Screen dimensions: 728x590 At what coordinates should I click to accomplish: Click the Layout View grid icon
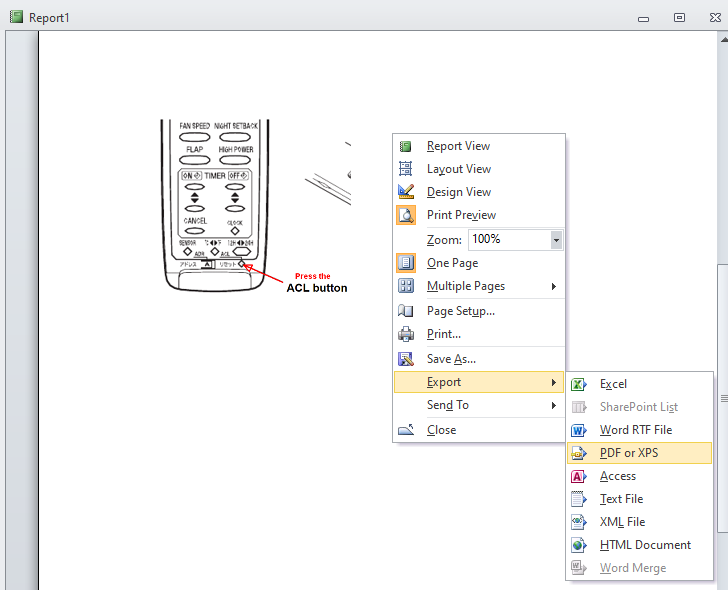point(405,169)
